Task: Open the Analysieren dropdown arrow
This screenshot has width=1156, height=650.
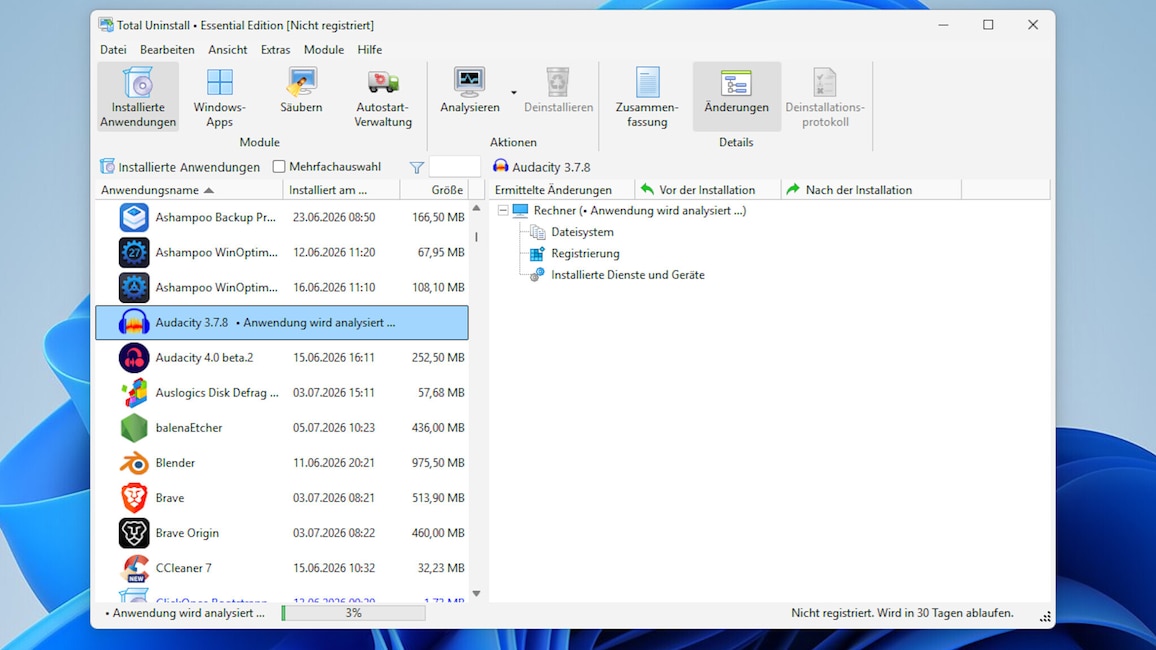Action: (514, 93)
